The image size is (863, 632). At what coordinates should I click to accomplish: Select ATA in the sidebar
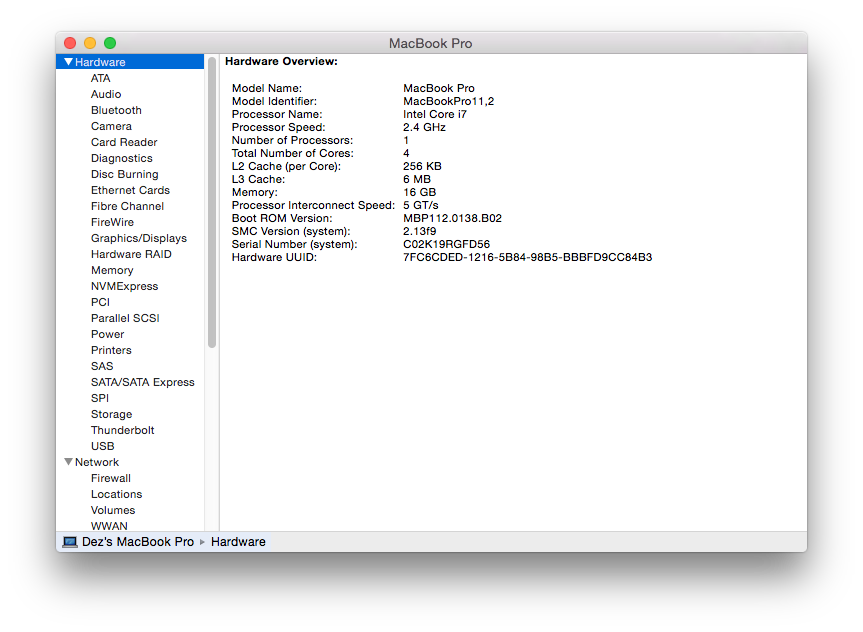101,78
